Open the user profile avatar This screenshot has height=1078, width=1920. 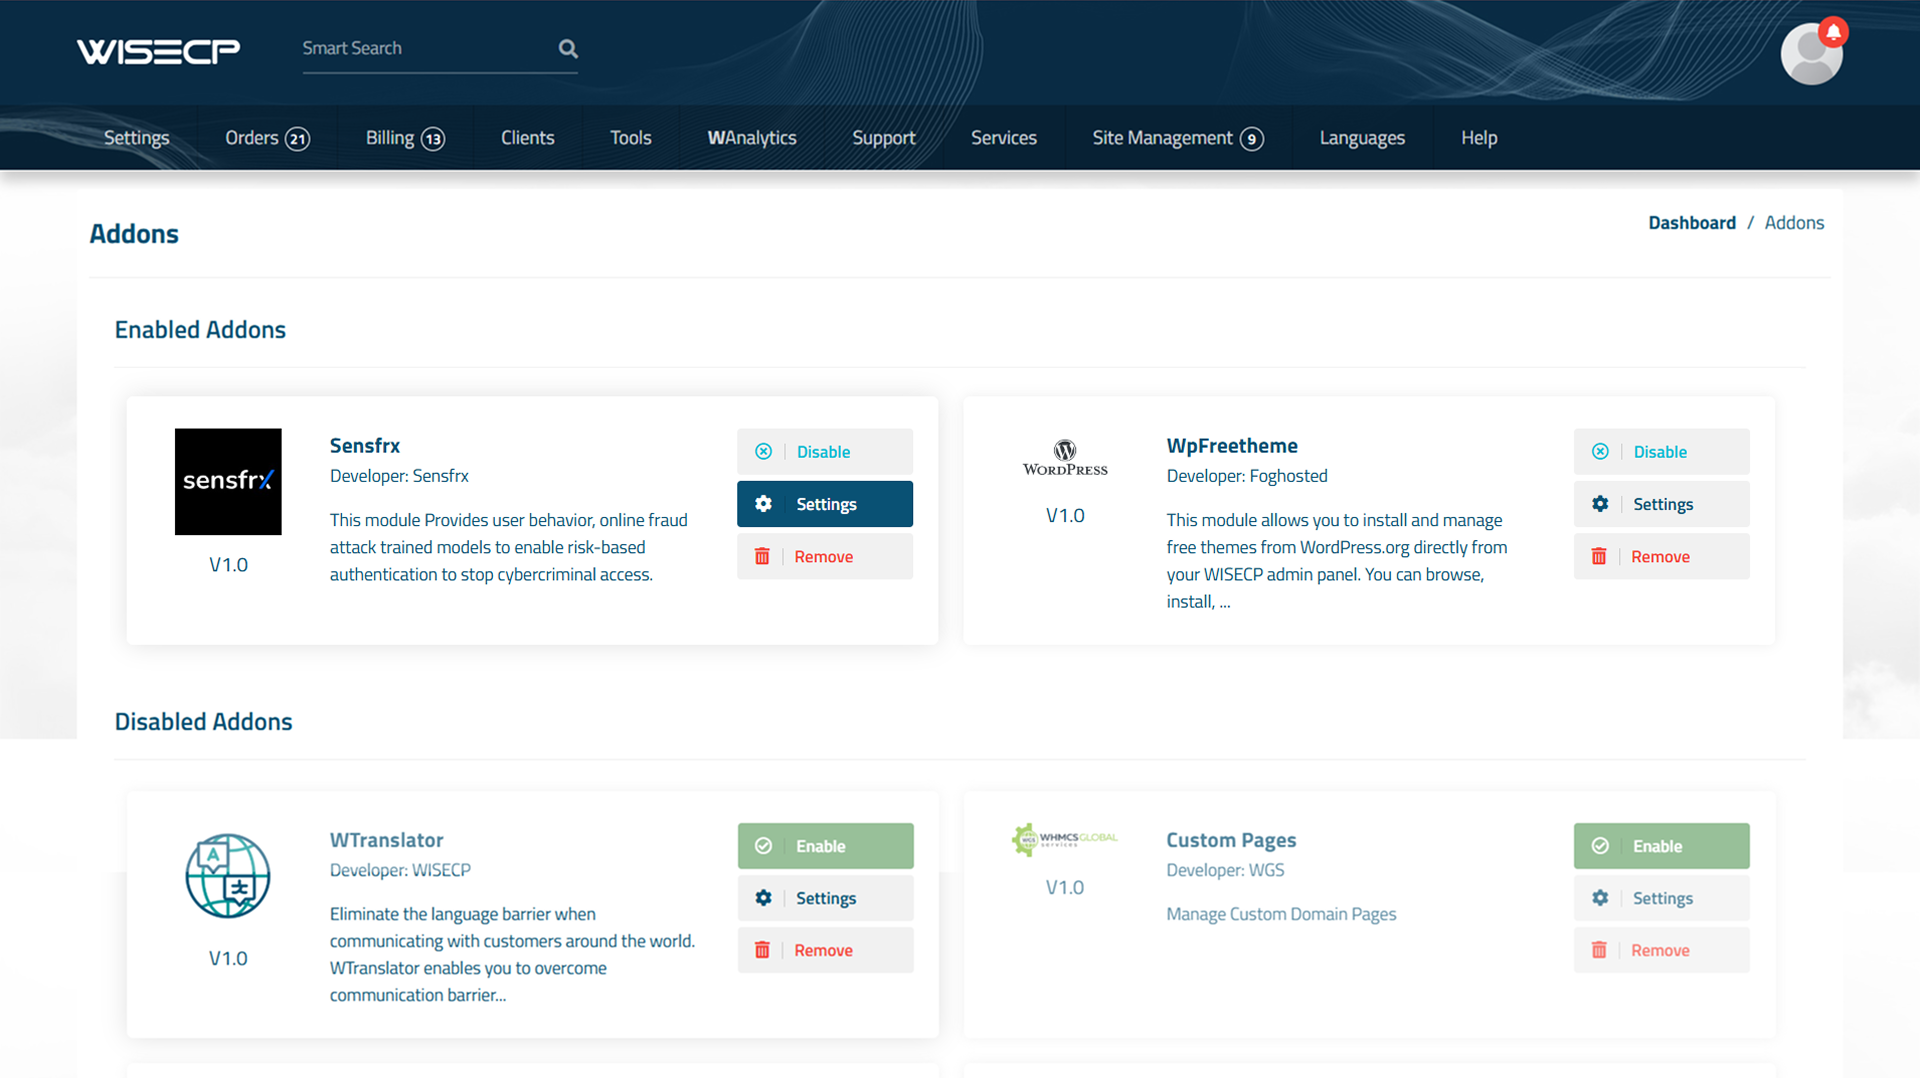(x=1811, y=55)
